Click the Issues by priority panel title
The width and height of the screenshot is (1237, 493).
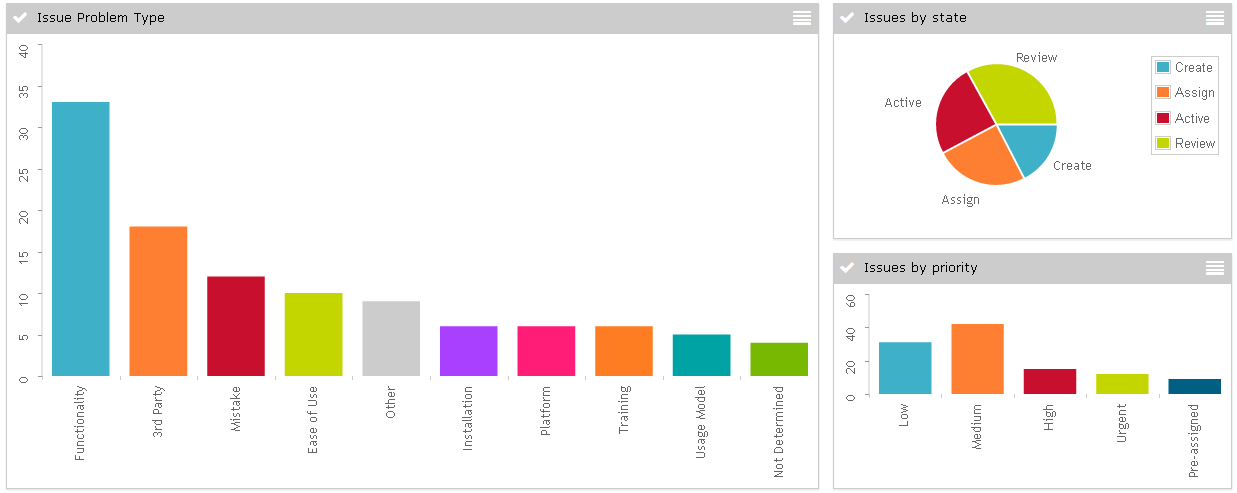pos(920,268)
